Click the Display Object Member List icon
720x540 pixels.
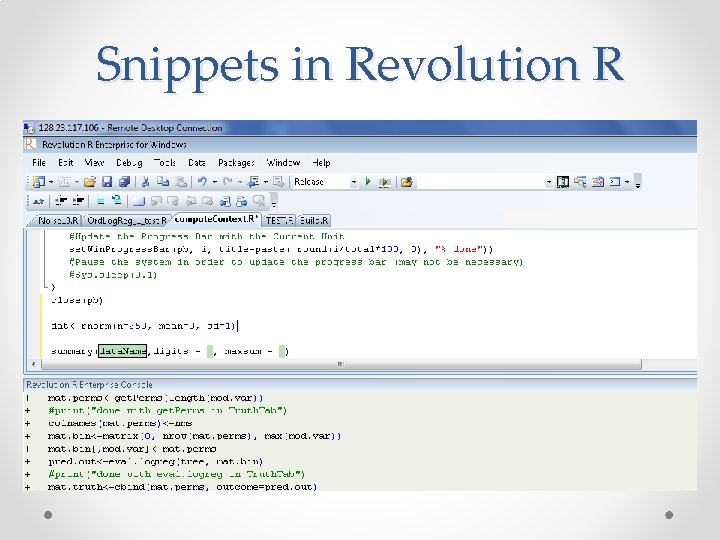tap(39, 201)
